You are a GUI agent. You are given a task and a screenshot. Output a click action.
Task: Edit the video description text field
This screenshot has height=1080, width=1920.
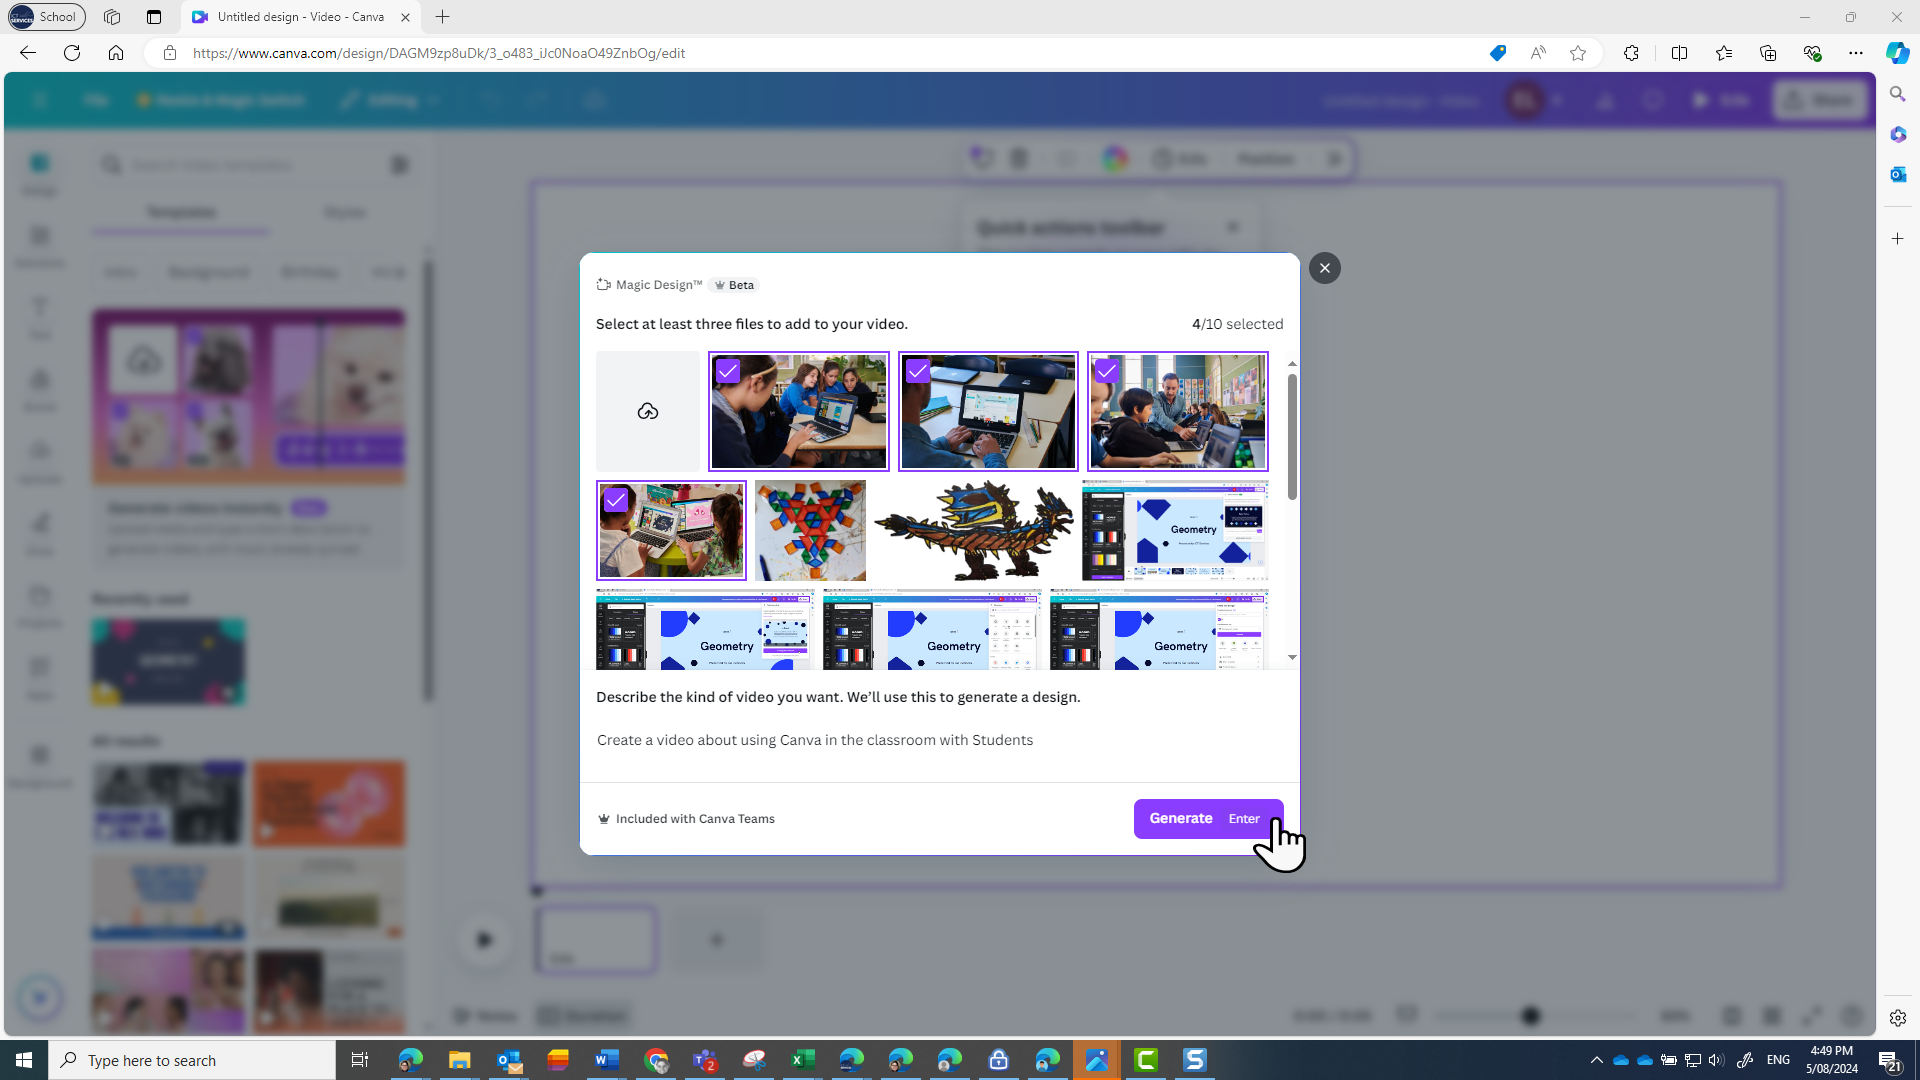tap(938, 740)
